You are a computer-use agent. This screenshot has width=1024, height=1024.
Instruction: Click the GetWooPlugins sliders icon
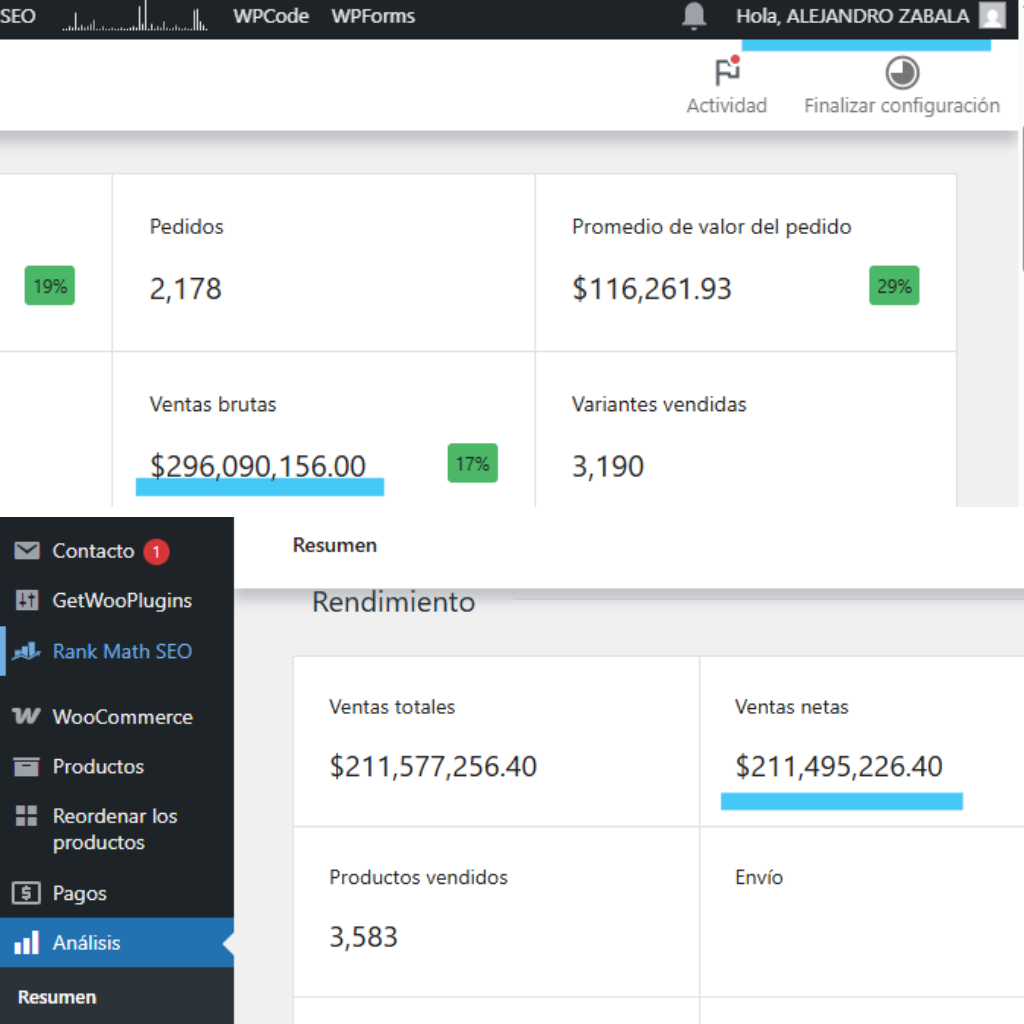[27, 601]
